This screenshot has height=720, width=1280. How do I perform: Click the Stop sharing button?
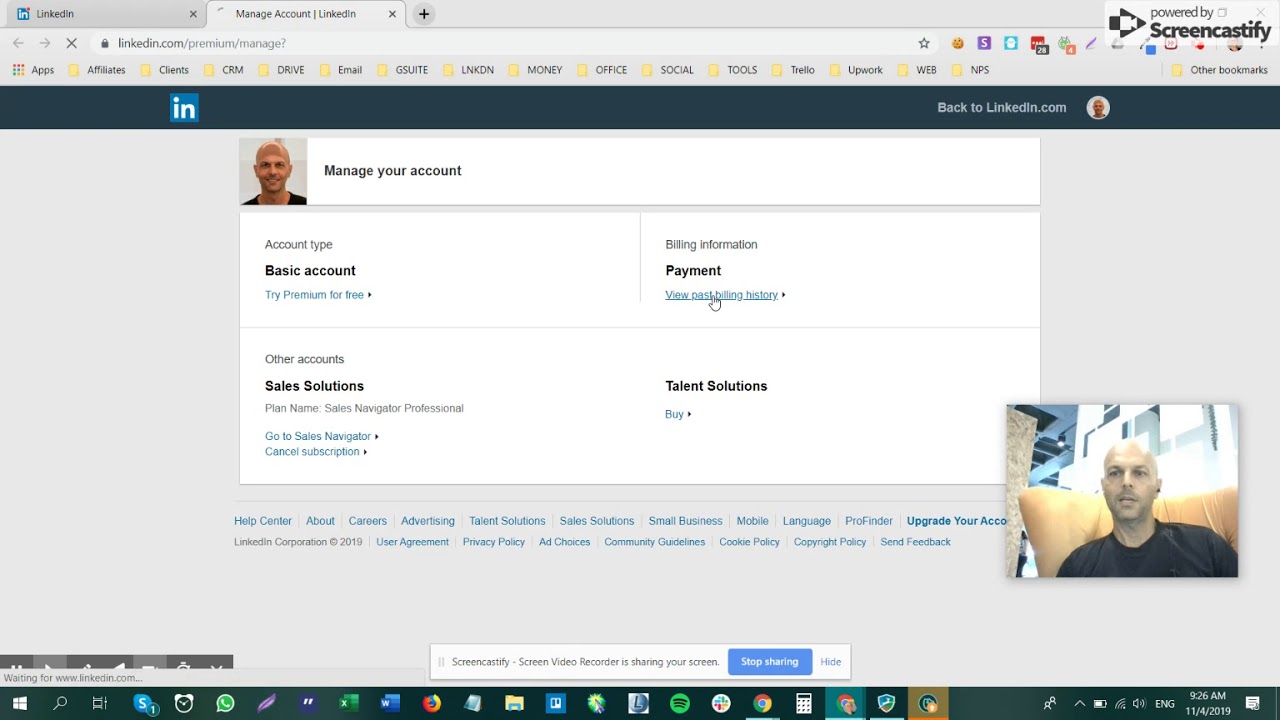pyautogui.click(x=770, y=662)
